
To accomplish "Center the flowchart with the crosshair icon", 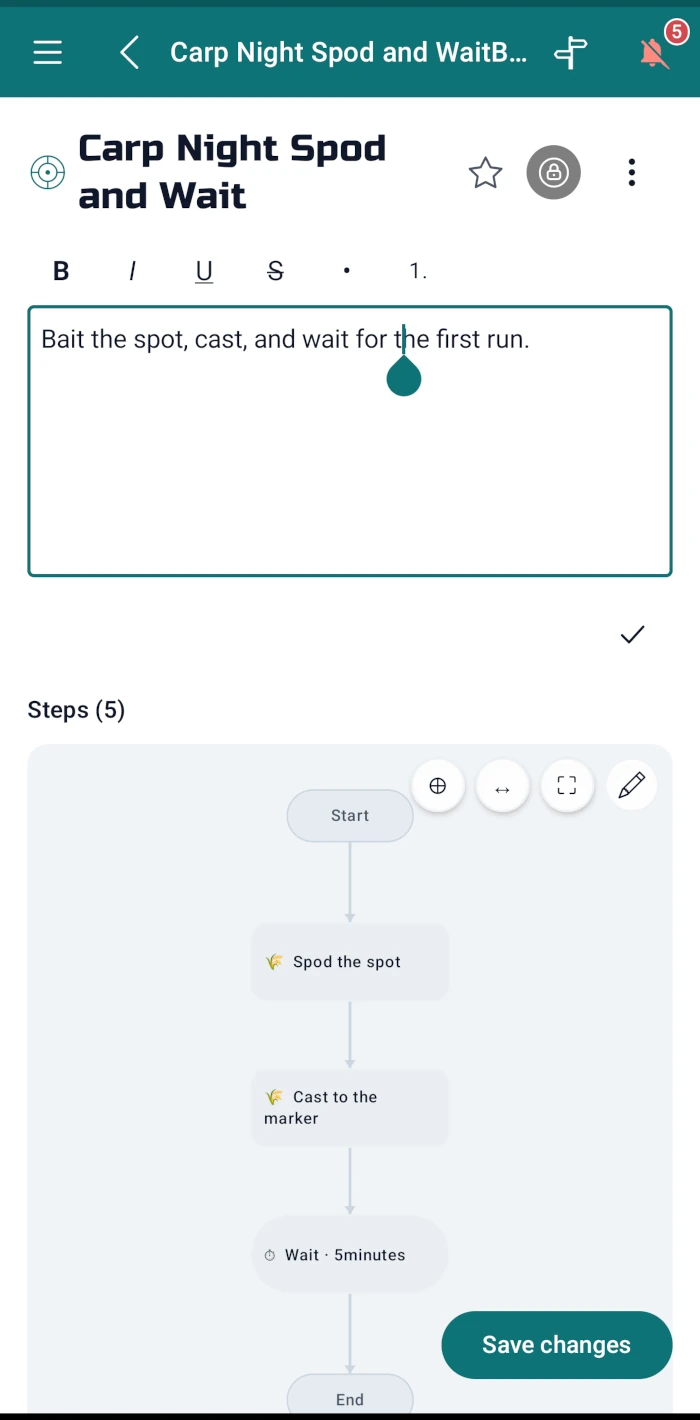I will [438, 786].
